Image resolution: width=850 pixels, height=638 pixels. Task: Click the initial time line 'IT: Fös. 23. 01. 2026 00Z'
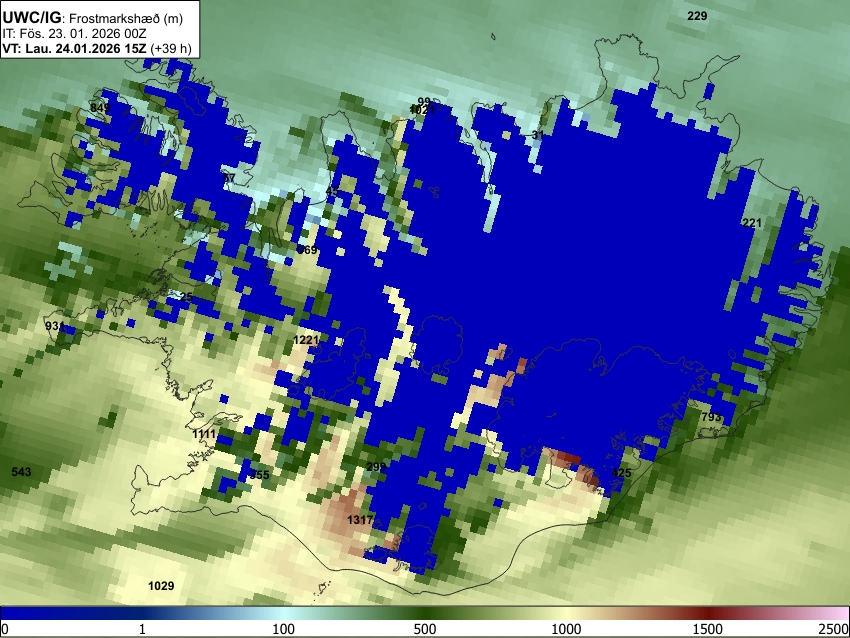tap(74, 34)
